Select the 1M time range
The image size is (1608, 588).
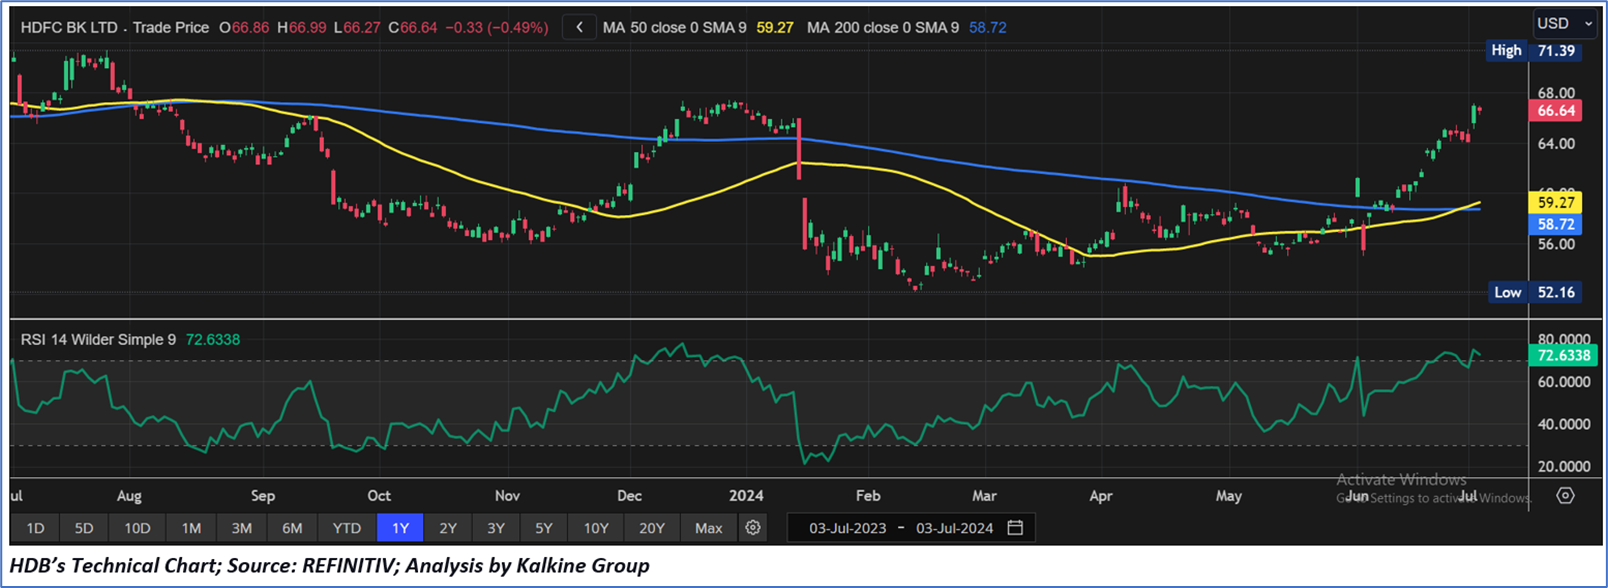[191, 528]
